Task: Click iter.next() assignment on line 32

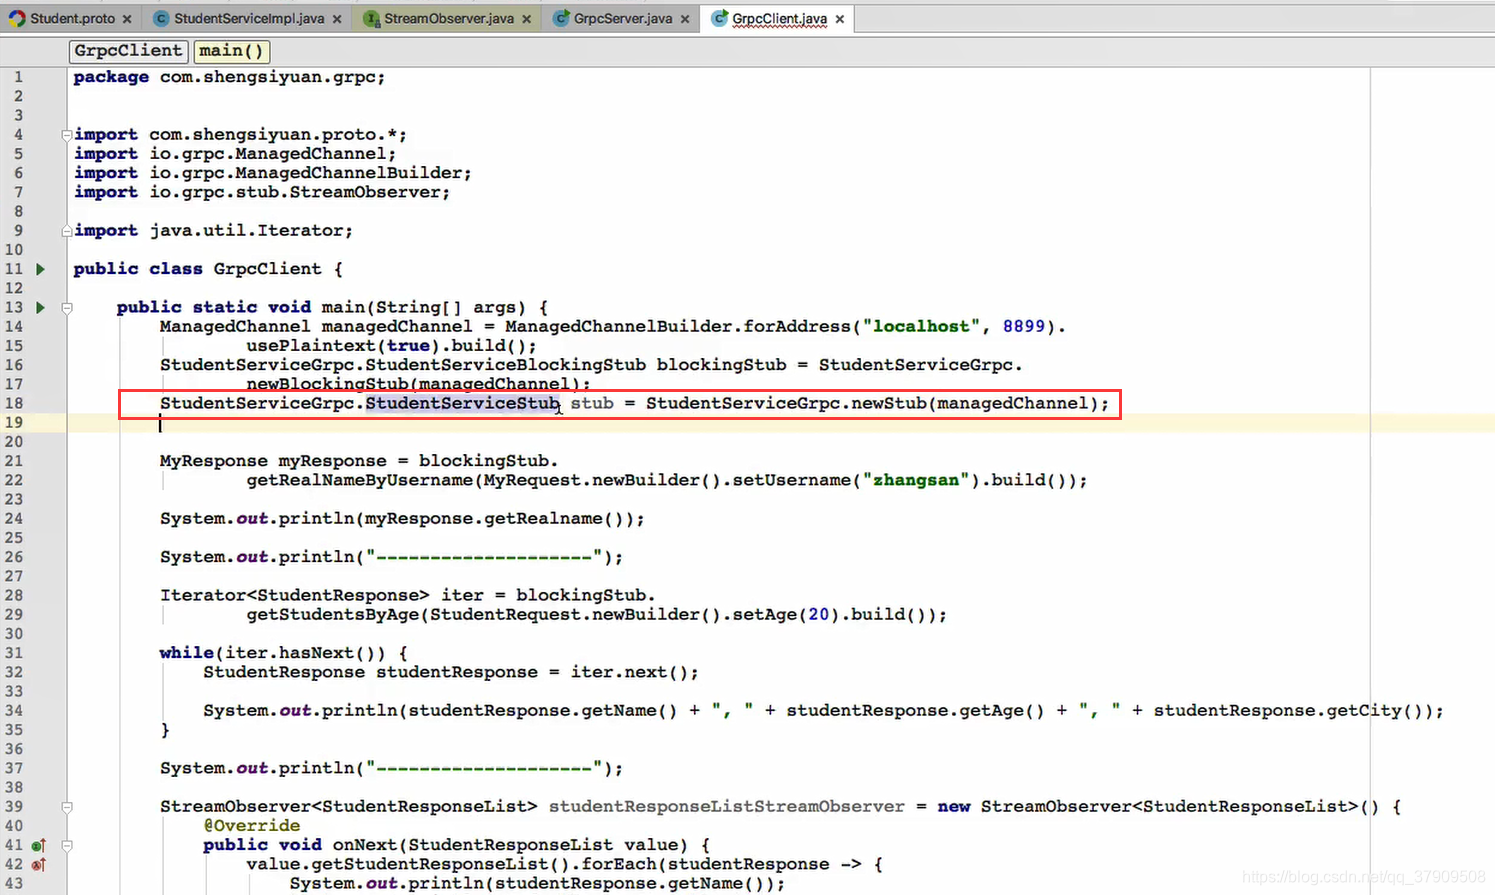Action: pos(451,673)
